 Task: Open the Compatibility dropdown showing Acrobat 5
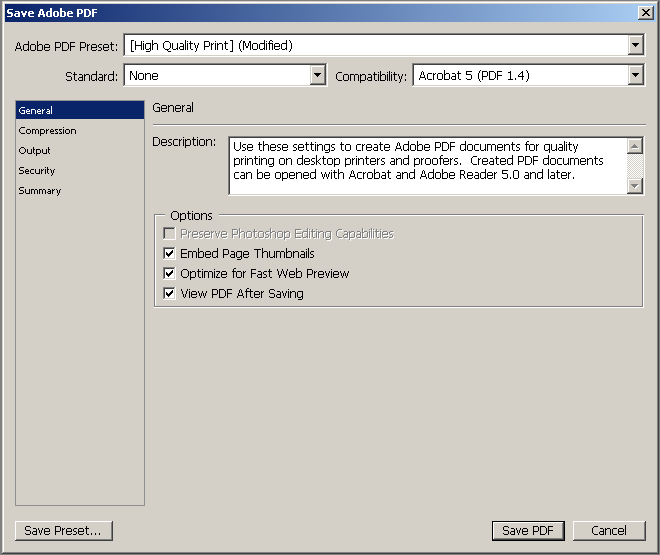[528, 75]
